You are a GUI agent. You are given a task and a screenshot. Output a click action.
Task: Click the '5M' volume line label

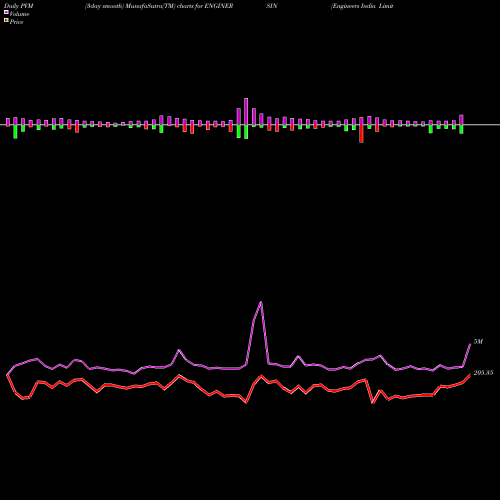[x=478, y=342]
